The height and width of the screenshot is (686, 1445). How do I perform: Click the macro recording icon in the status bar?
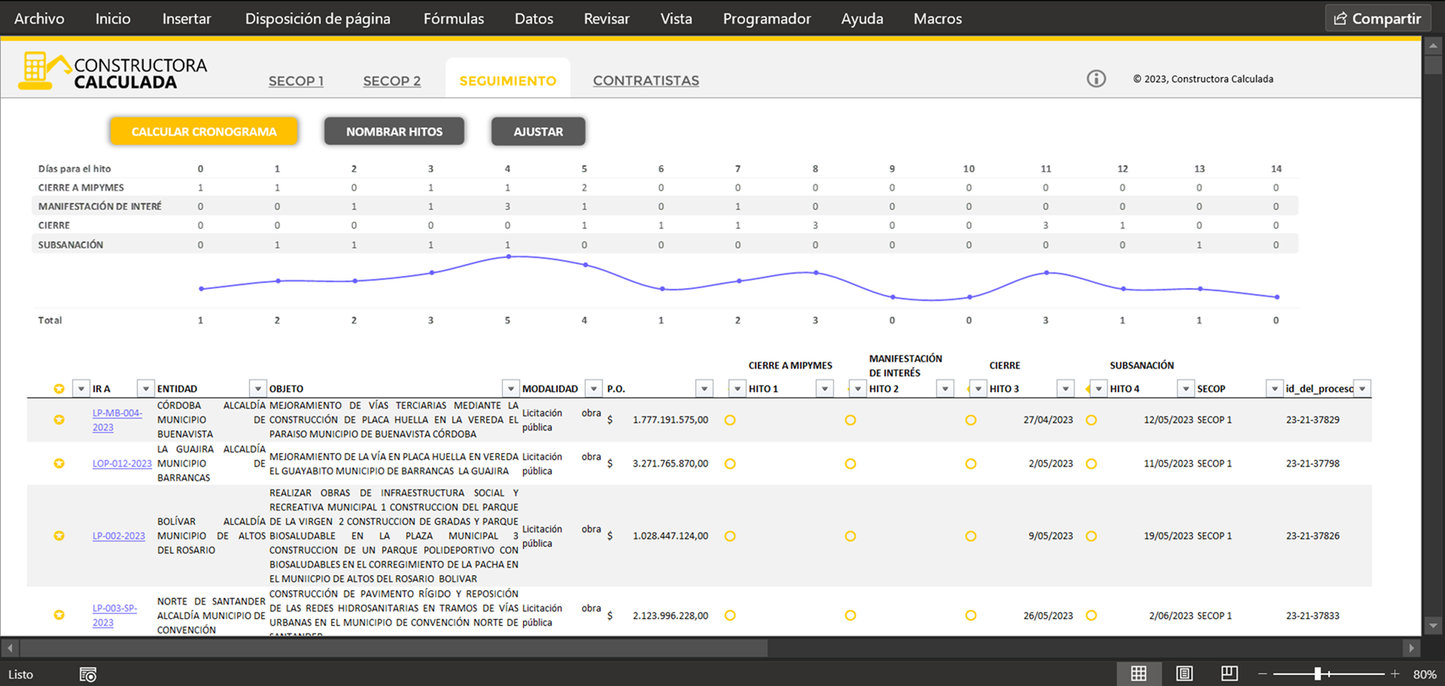[x=88, y=675]
